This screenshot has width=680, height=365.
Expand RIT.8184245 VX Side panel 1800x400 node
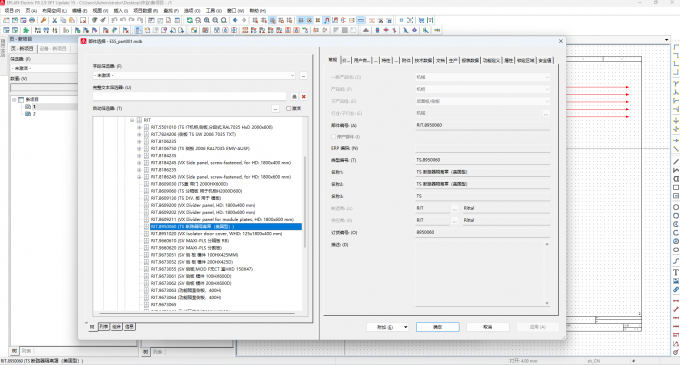(x=139, y=163)
